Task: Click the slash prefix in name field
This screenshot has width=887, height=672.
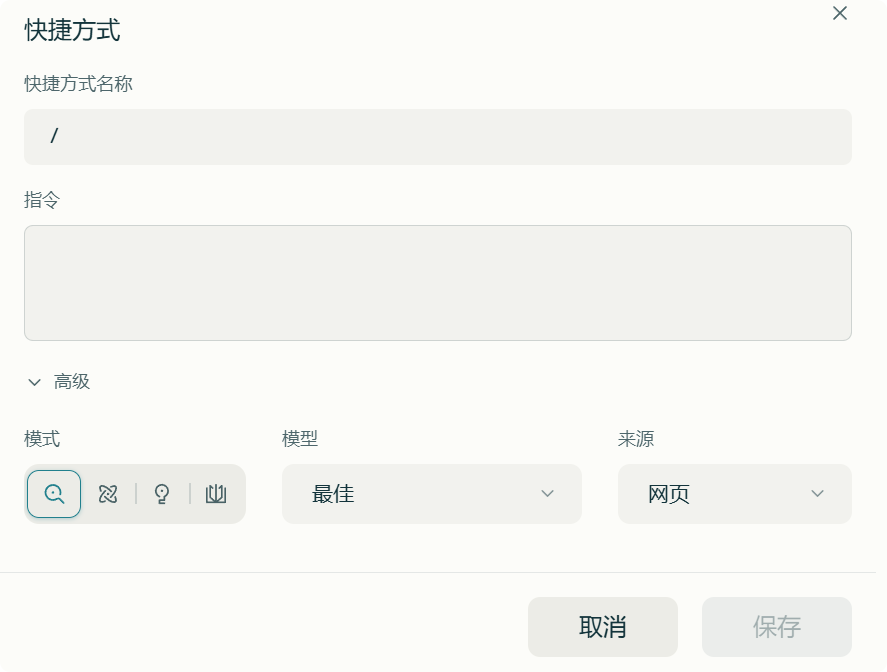Action: pos(54,137)
